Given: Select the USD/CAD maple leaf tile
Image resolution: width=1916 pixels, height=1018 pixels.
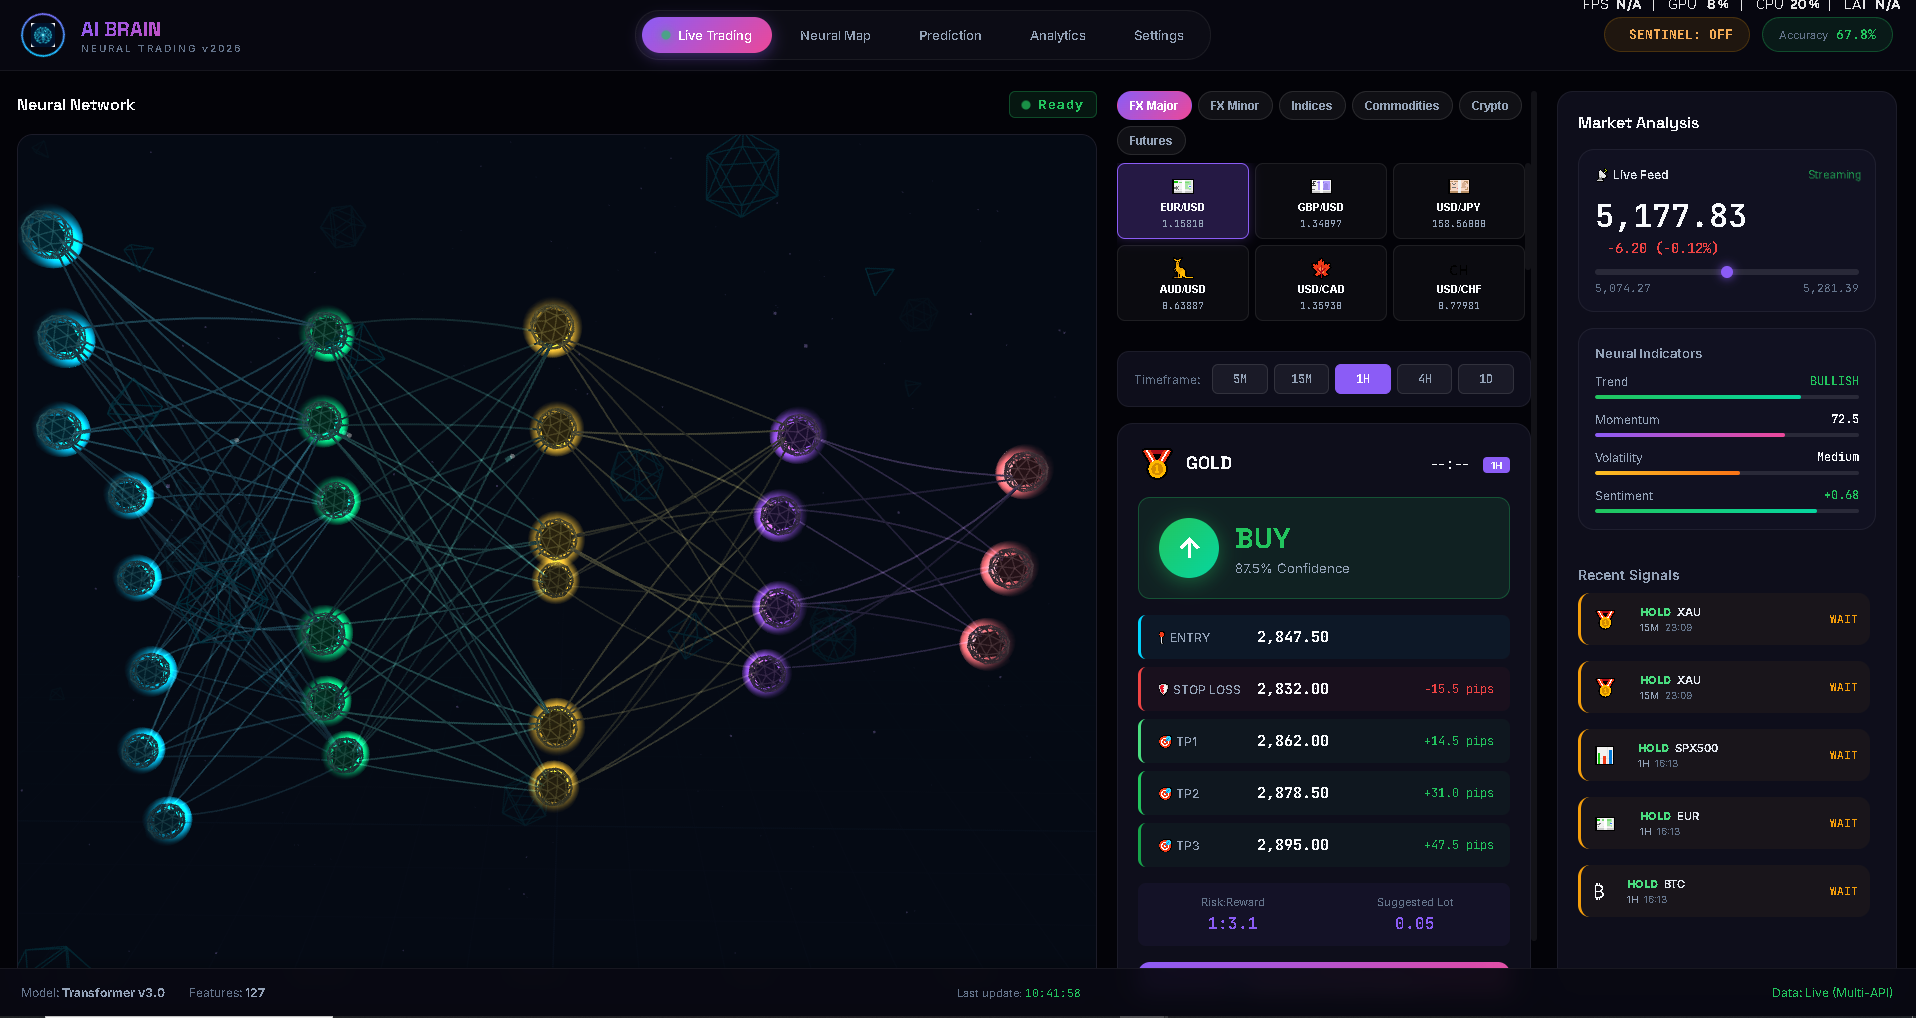Looking at the screenshot, I should click(1320, 284).
